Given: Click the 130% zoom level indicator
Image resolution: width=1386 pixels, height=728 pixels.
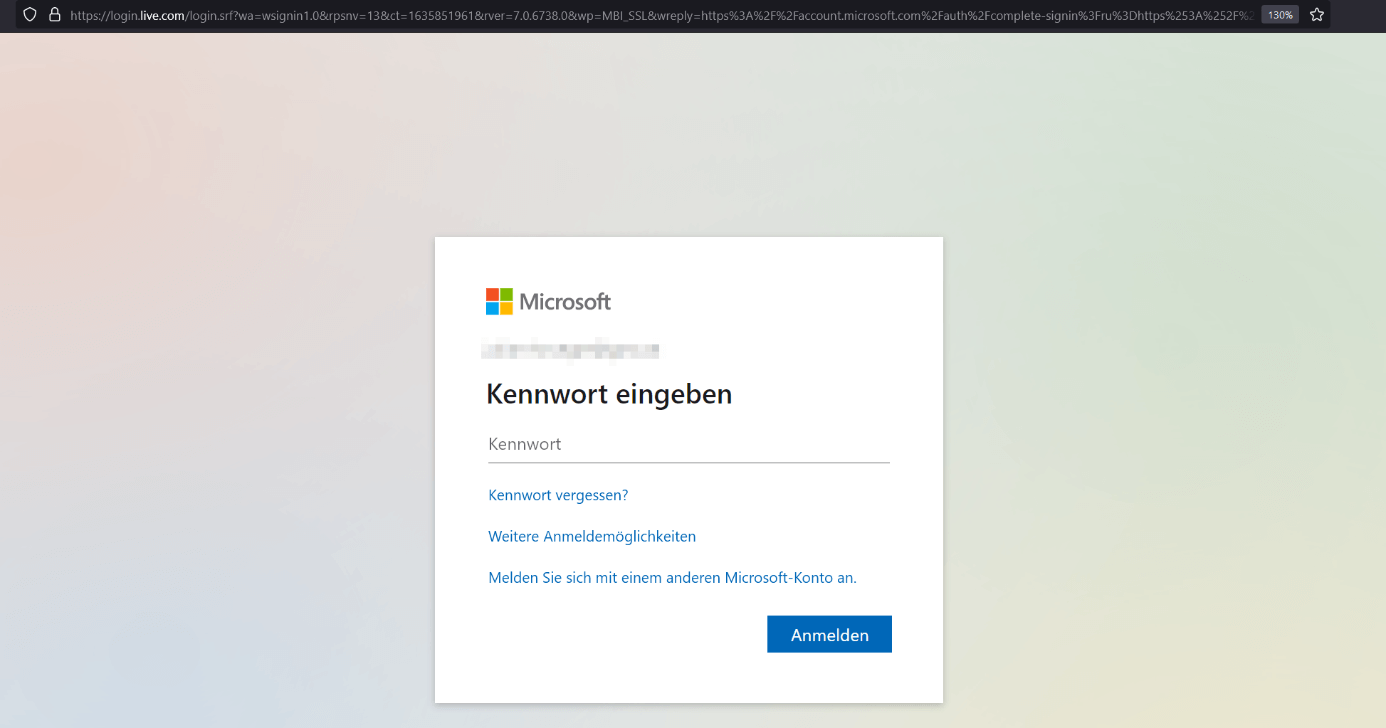Looking at the screenshot, I should (1280, 15).
